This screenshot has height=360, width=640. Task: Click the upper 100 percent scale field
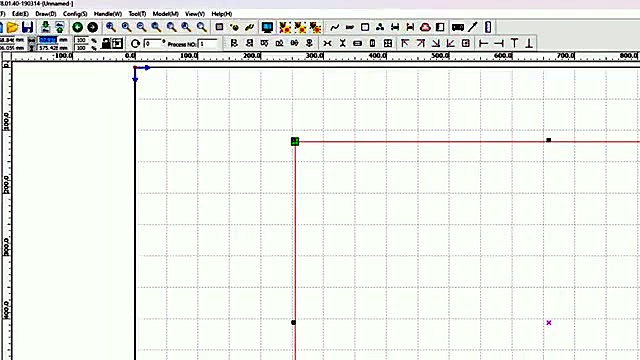(82, 40)
